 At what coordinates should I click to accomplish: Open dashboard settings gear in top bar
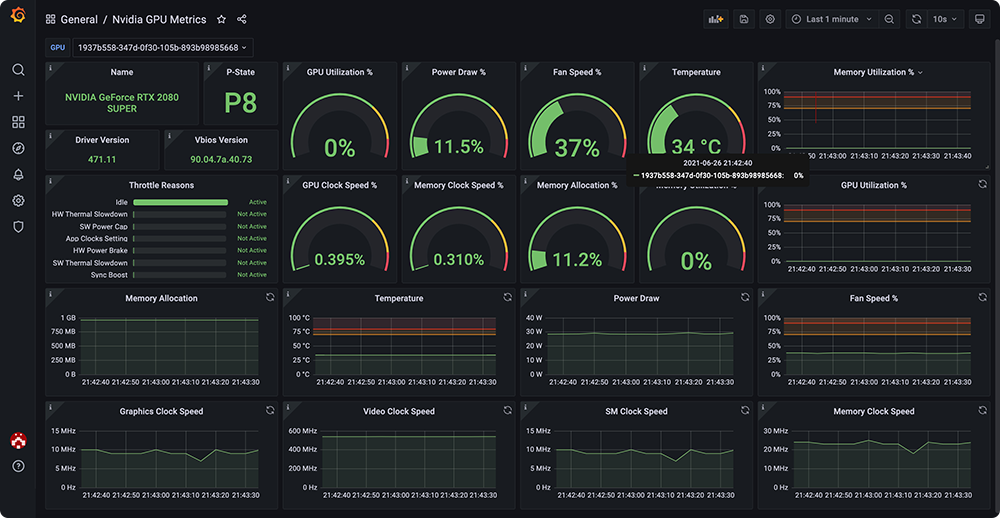click(770, 19)
